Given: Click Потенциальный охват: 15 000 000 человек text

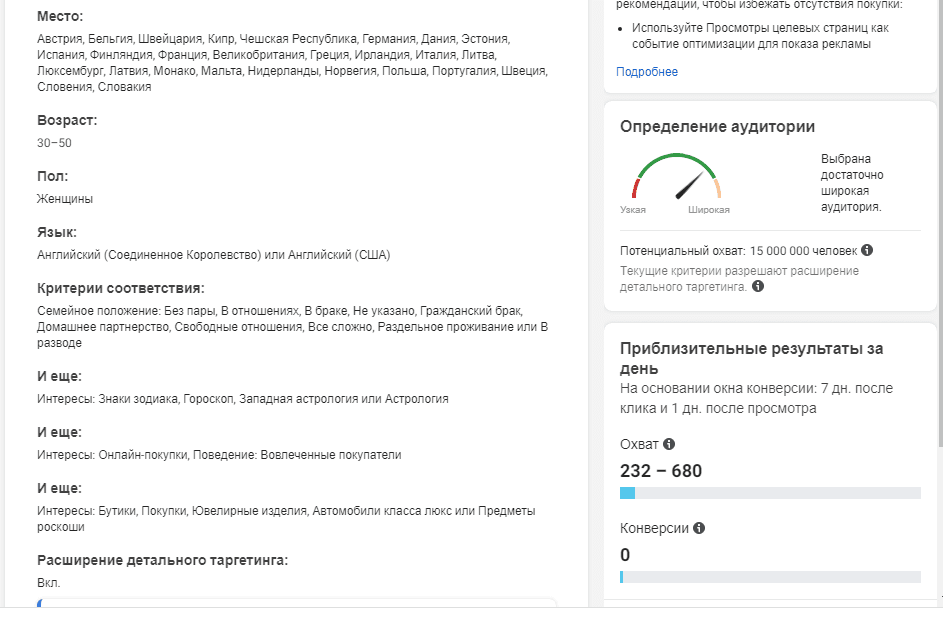Looking at the screenshot, I should pos(739,251).
